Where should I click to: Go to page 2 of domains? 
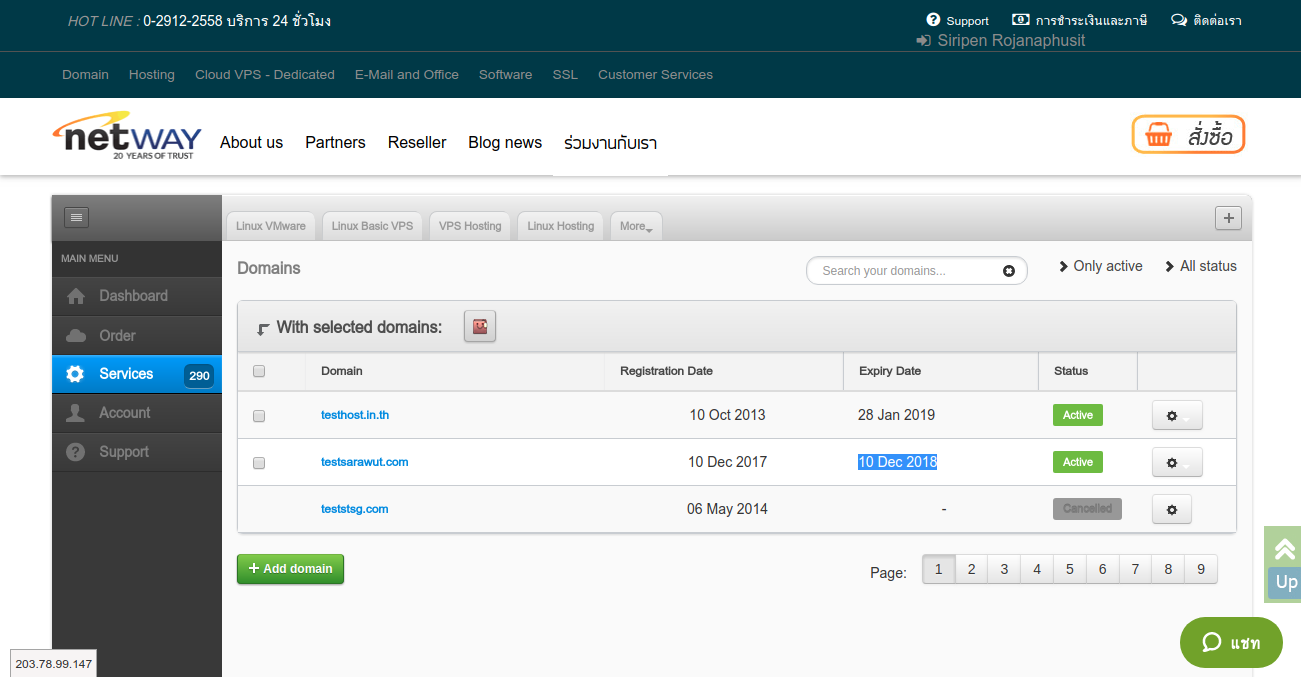971,569
